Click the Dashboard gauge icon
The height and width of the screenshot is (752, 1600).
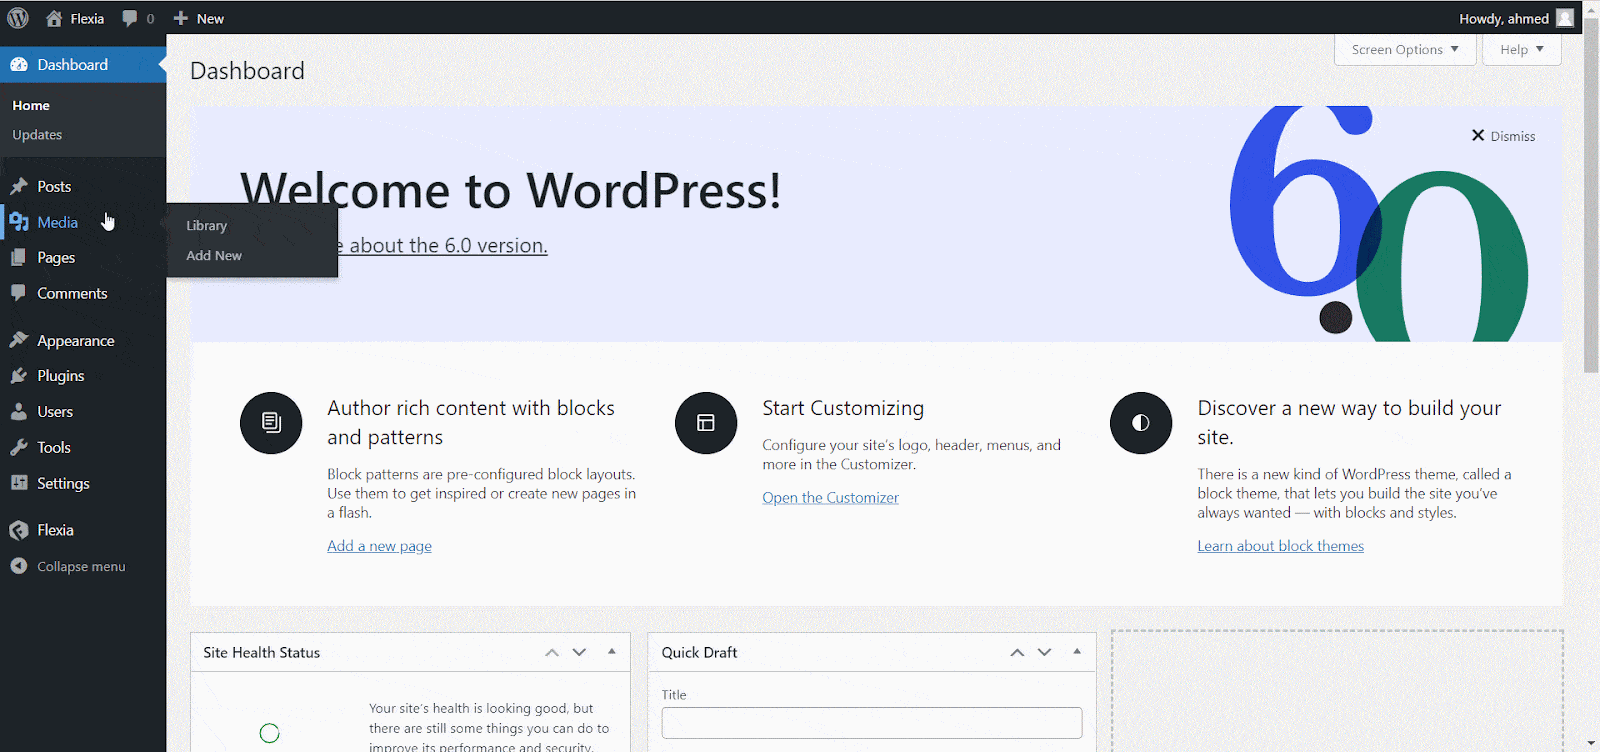click(19, 65)
